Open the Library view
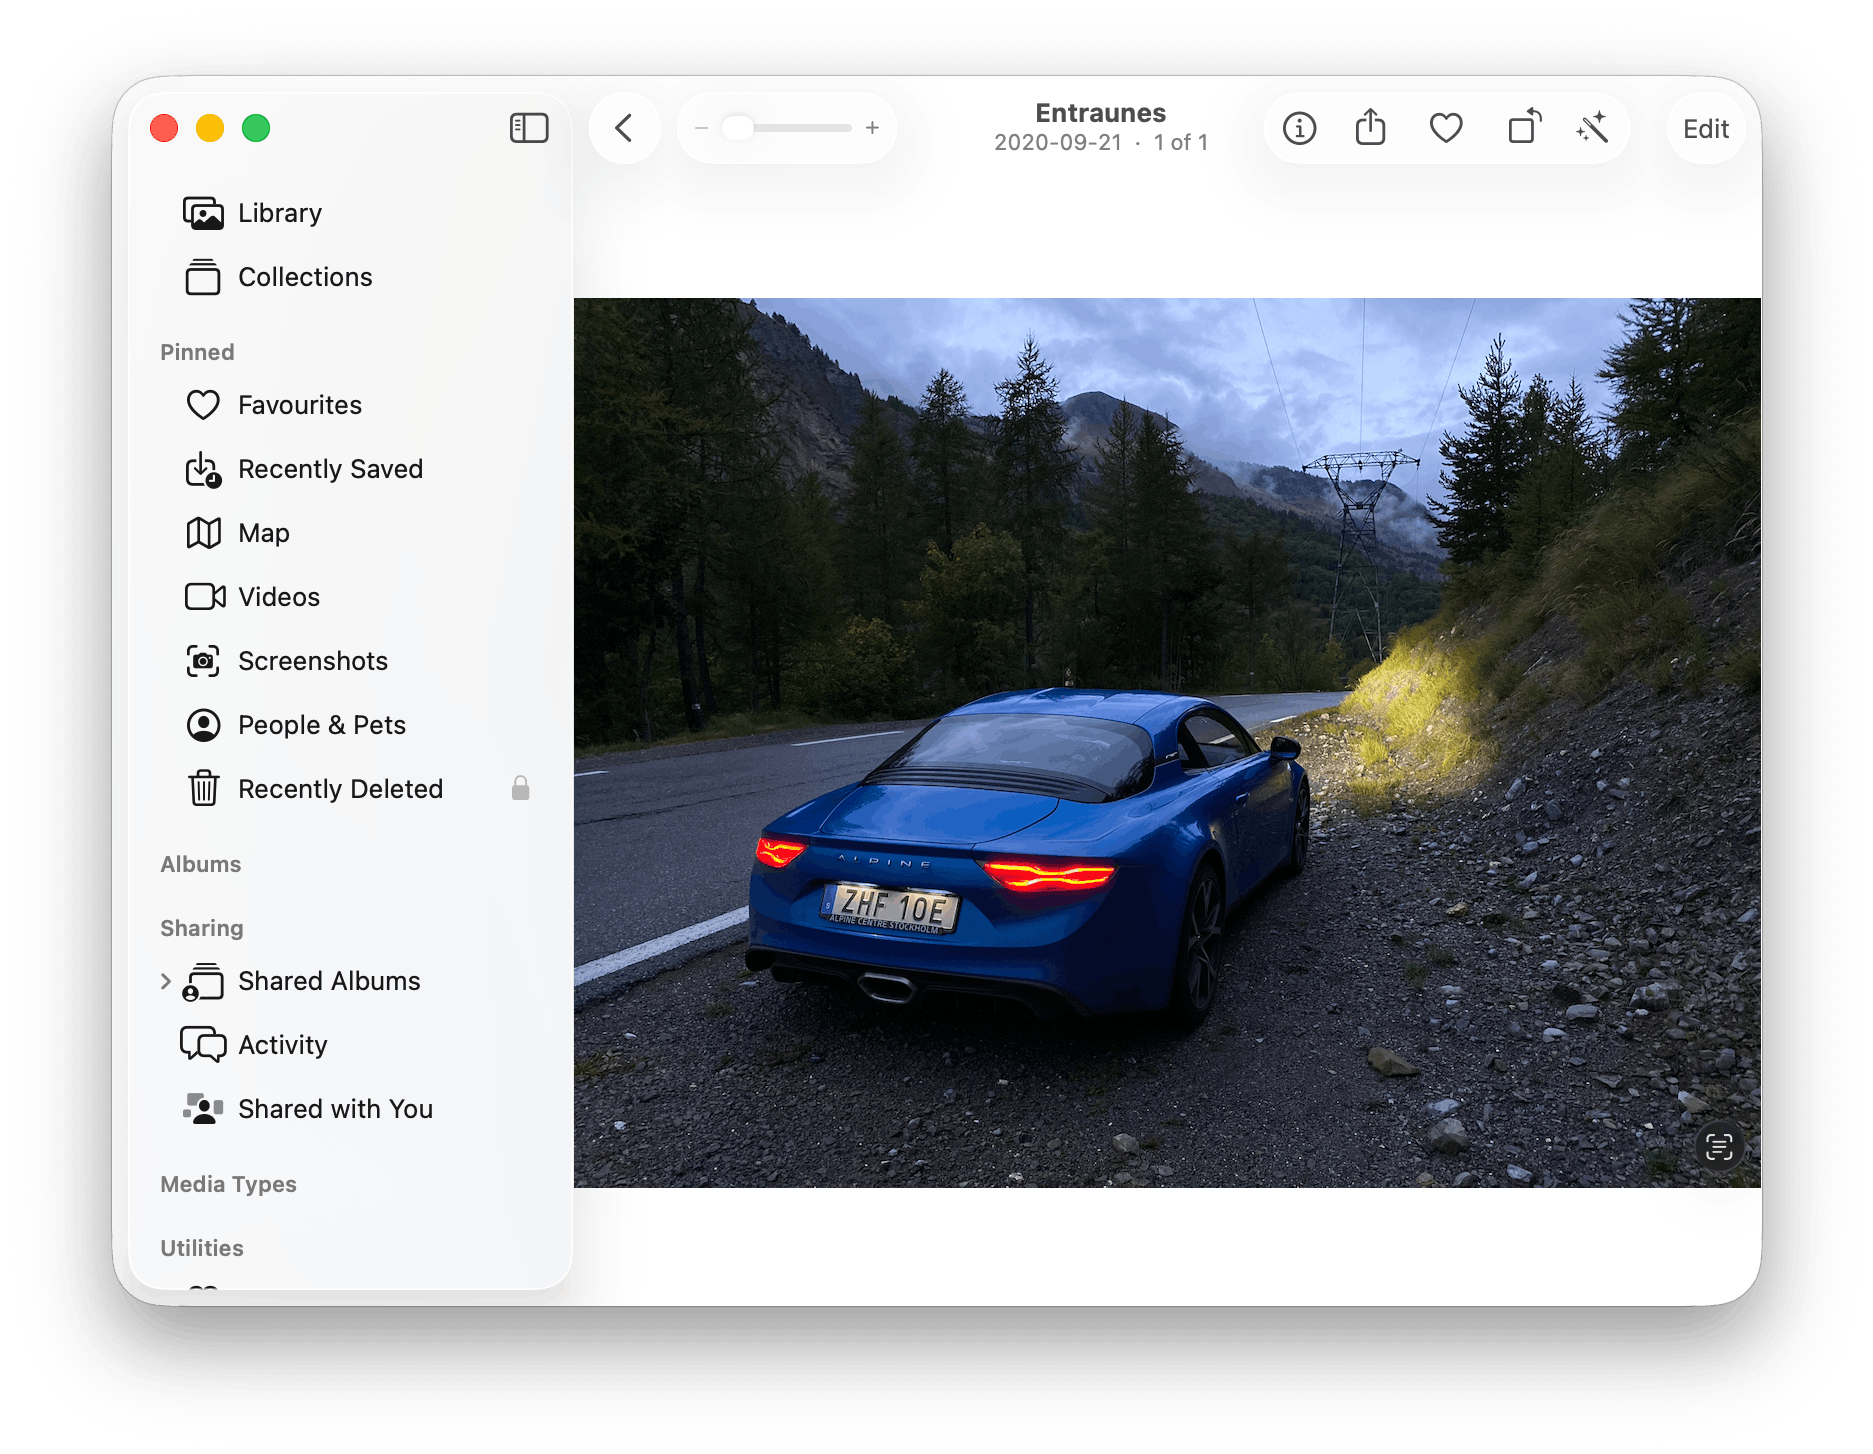Image resolution: width=1873 pixels, height=1454 pixels. (279, 213)
